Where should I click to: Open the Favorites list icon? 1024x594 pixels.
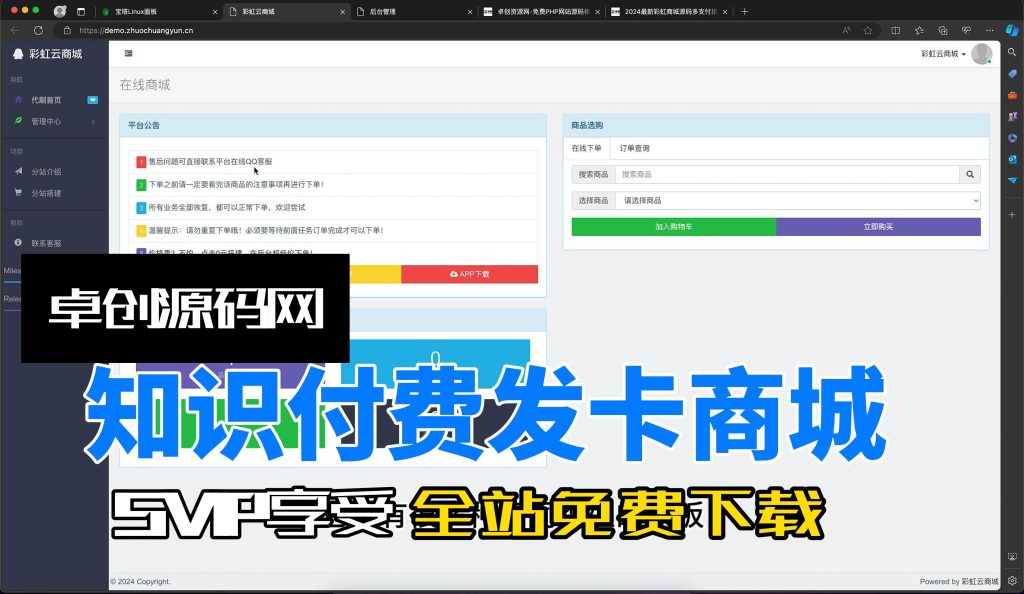point(919,30)
